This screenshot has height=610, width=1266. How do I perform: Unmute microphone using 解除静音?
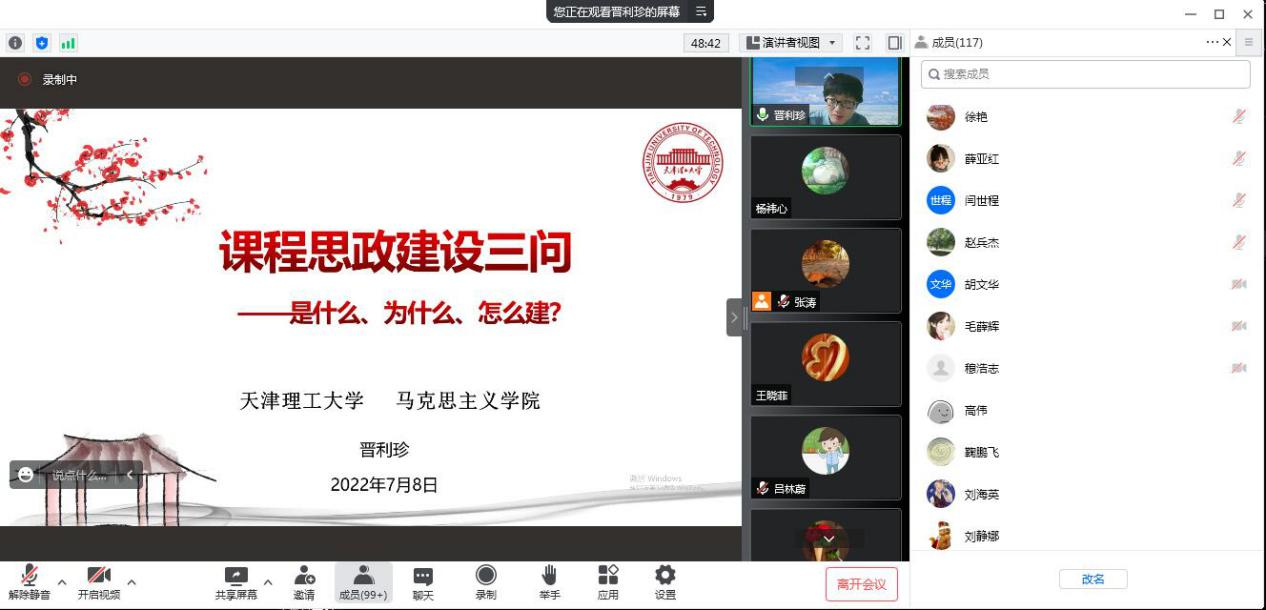[29, 576]
